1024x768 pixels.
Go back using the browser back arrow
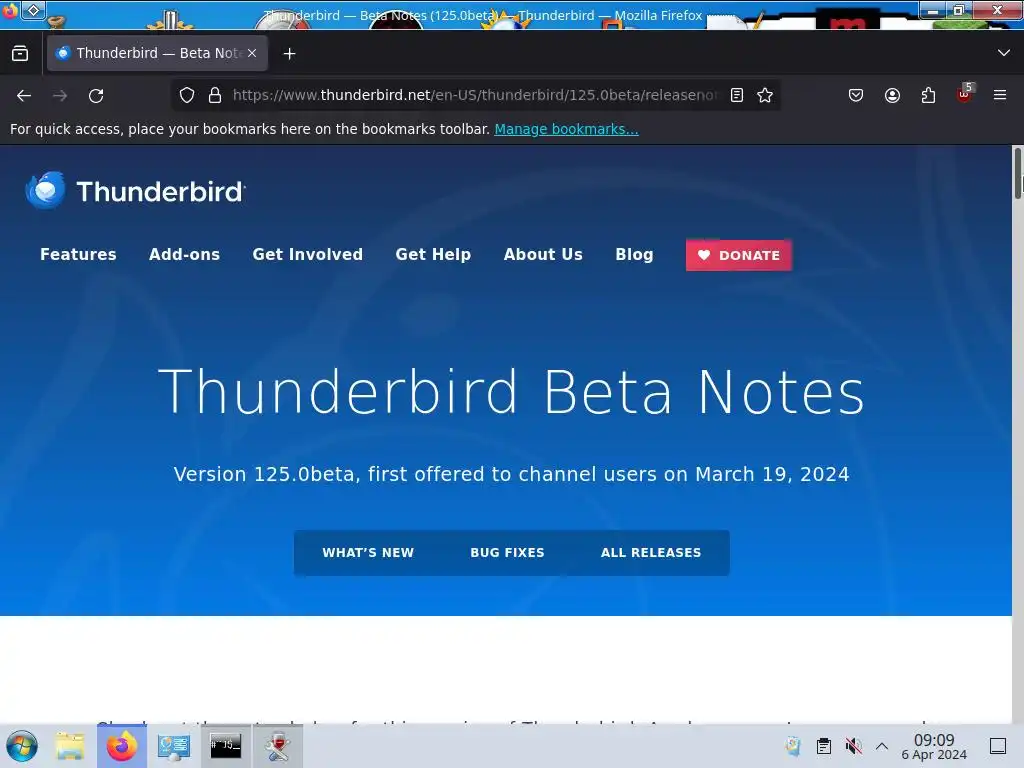[24, 96]
